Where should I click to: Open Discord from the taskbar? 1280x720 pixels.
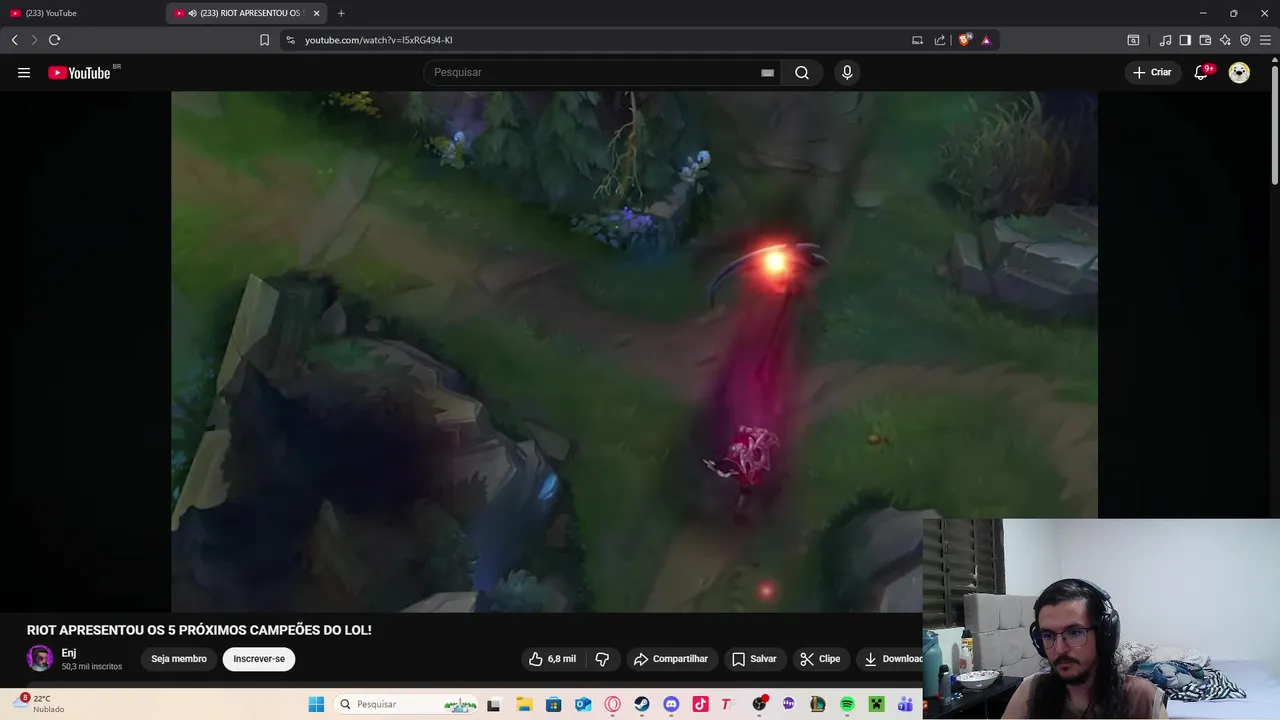pyautogui.click(x=671, y=704)
